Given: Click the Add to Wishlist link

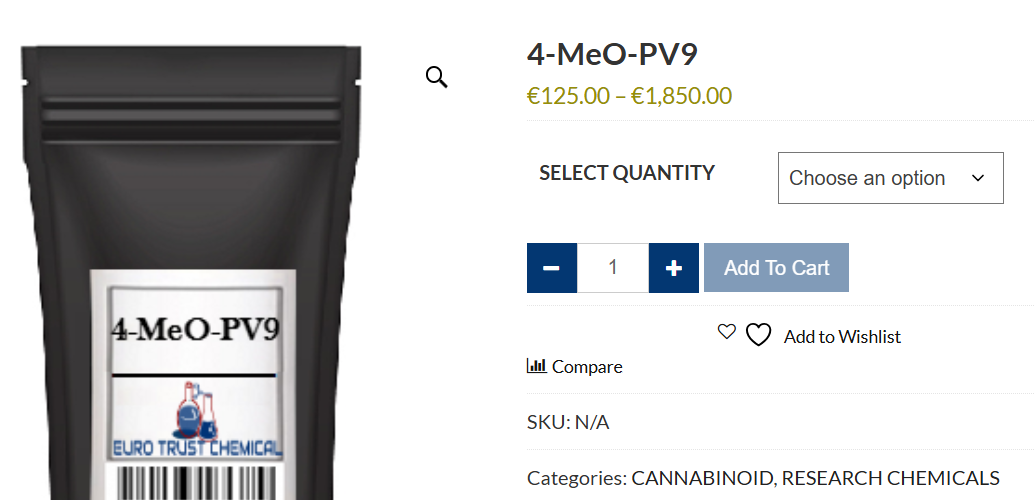Looking at the screenshot, I should pyautogui.click(x=842, y=337).
